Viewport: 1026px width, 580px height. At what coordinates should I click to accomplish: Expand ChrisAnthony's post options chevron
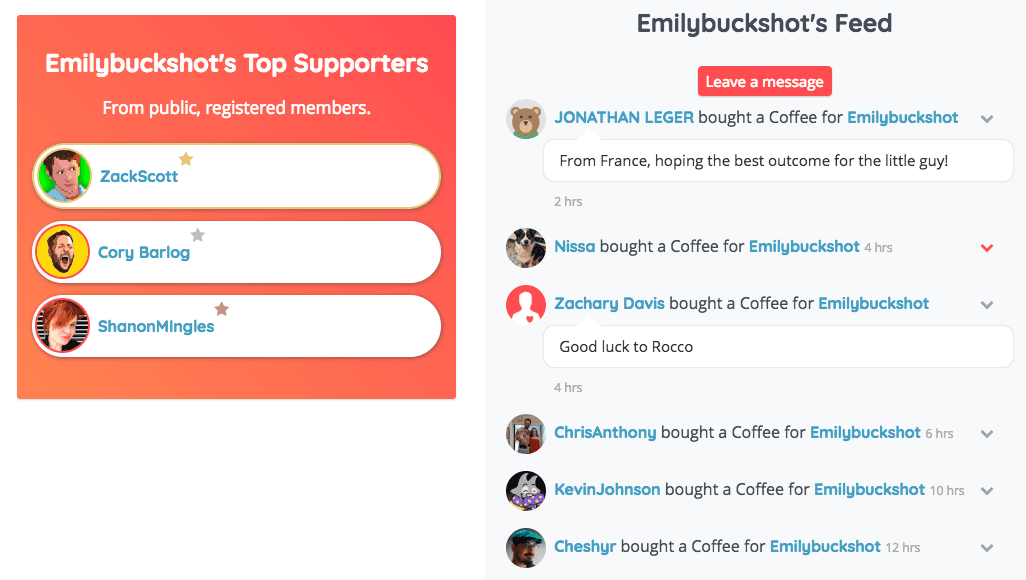(987, 434)
